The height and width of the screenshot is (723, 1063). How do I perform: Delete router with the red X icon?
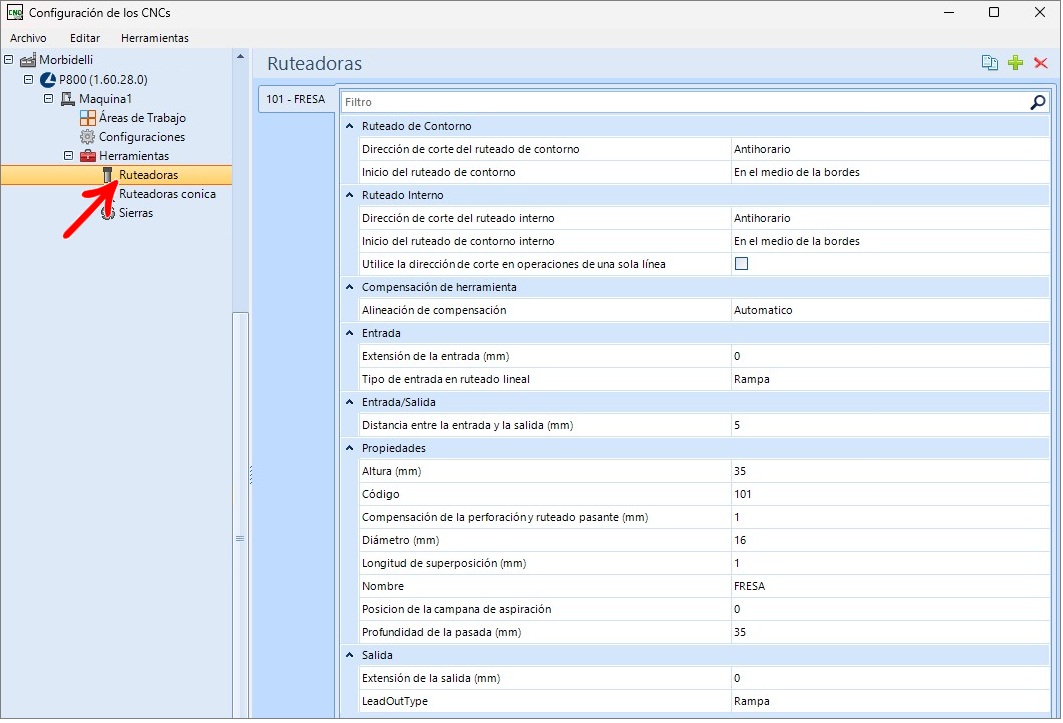click(x=1041, y=63)
